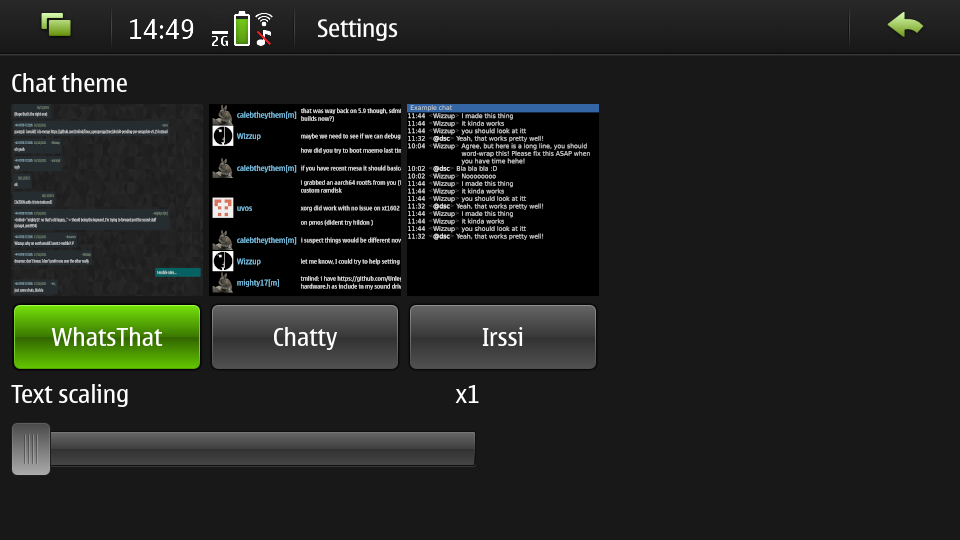This screenshot has height=540, width=960.
Task: Select the Irssi chat theme button
Action: 503,337
